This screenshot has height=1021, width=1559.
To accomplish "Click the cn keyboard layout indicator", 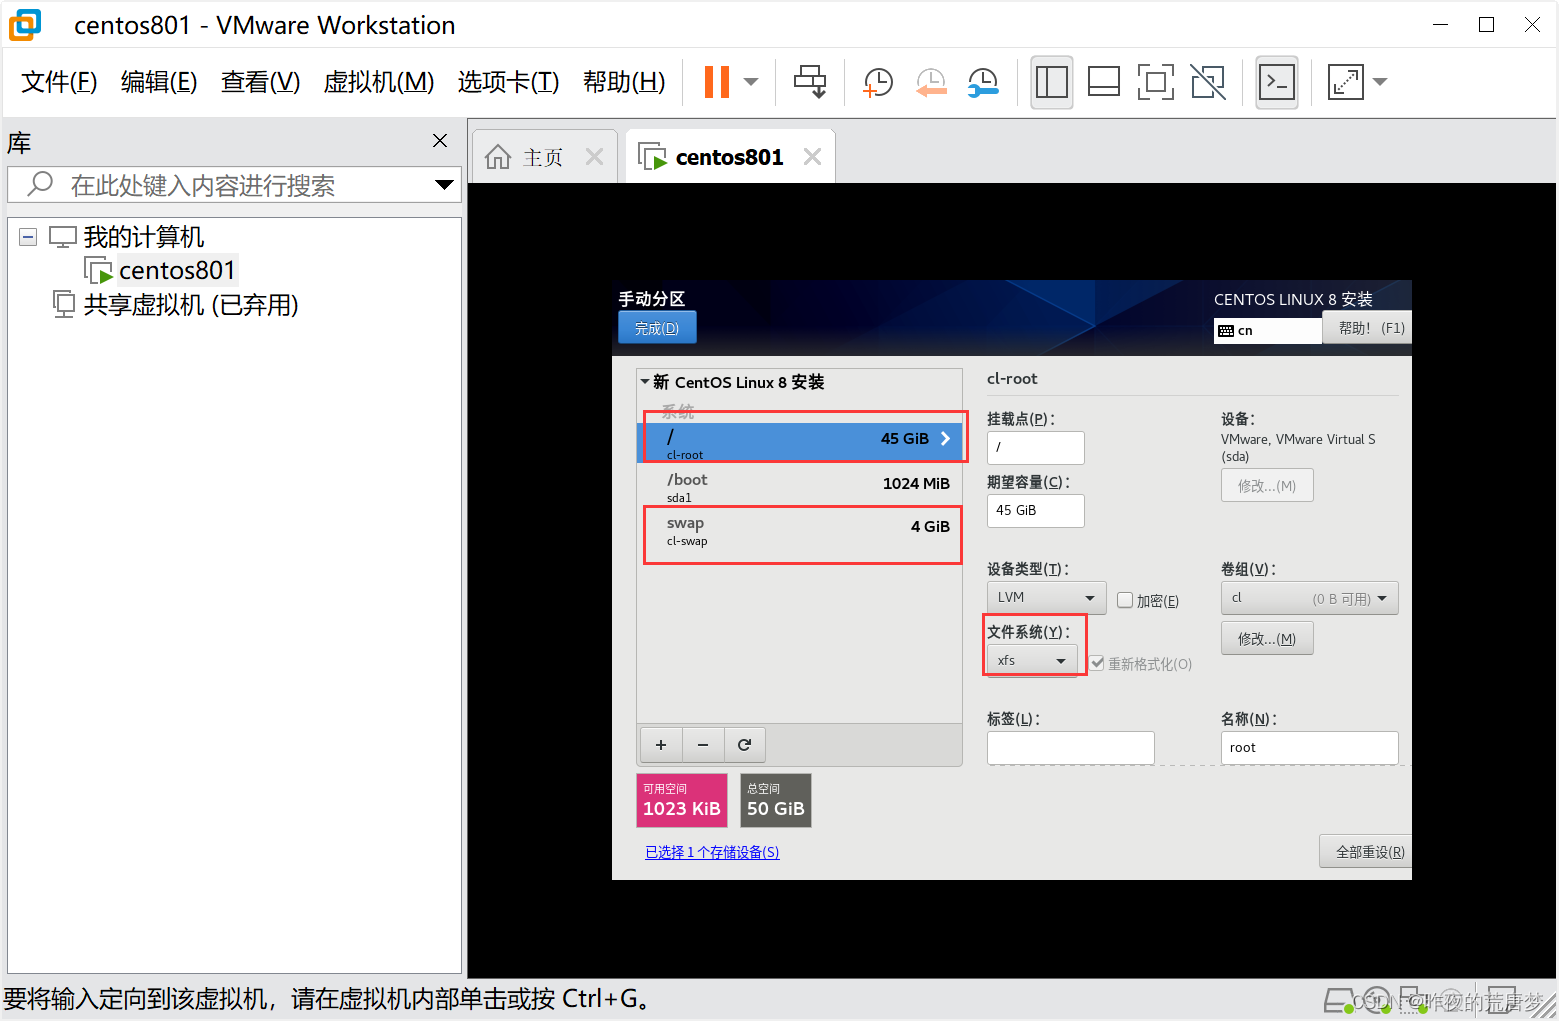I will (x=1267, y=331).
